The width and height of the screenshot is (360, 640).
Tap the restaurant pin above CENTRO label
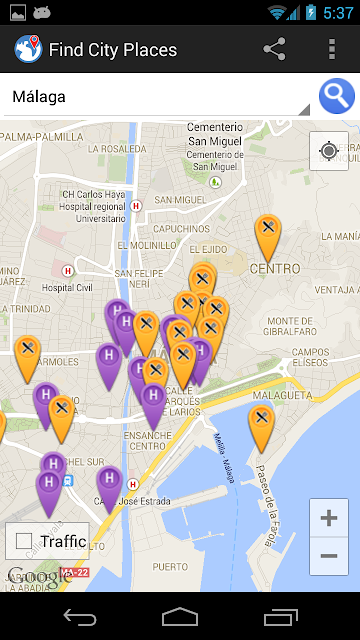[268, 238]
